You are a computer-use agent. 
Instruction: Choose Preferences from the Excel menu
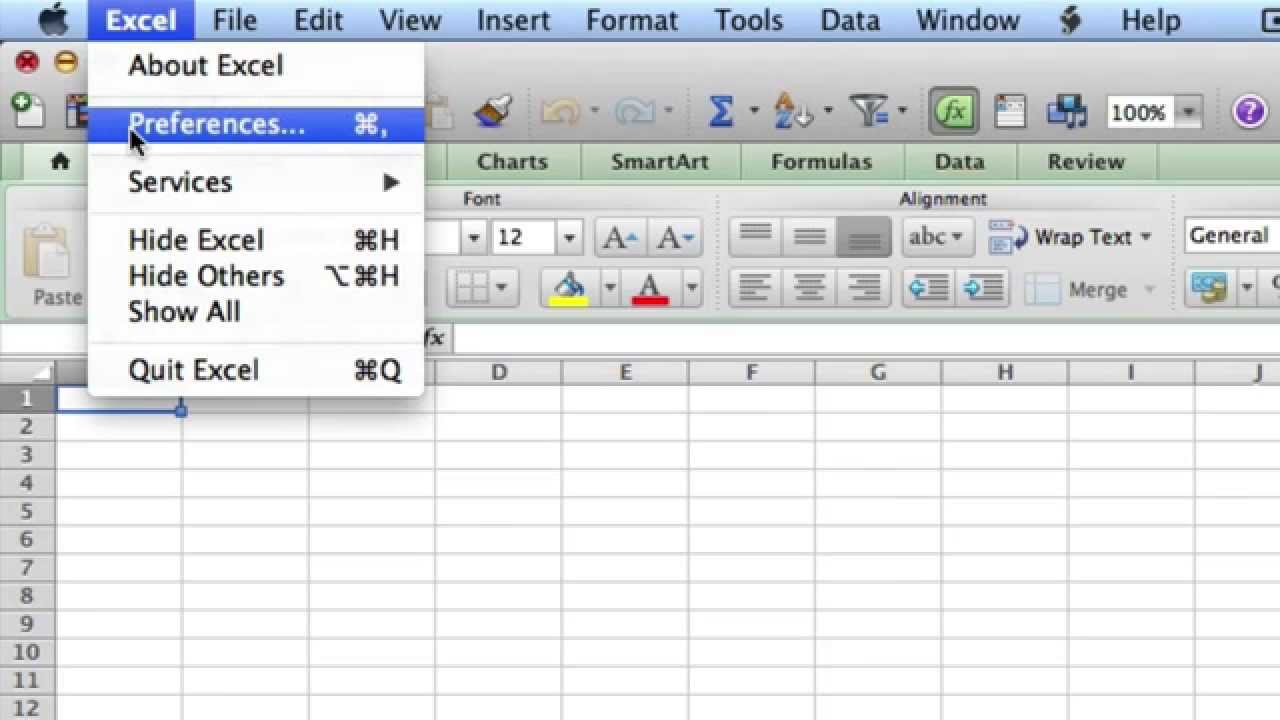coord(255,124)
